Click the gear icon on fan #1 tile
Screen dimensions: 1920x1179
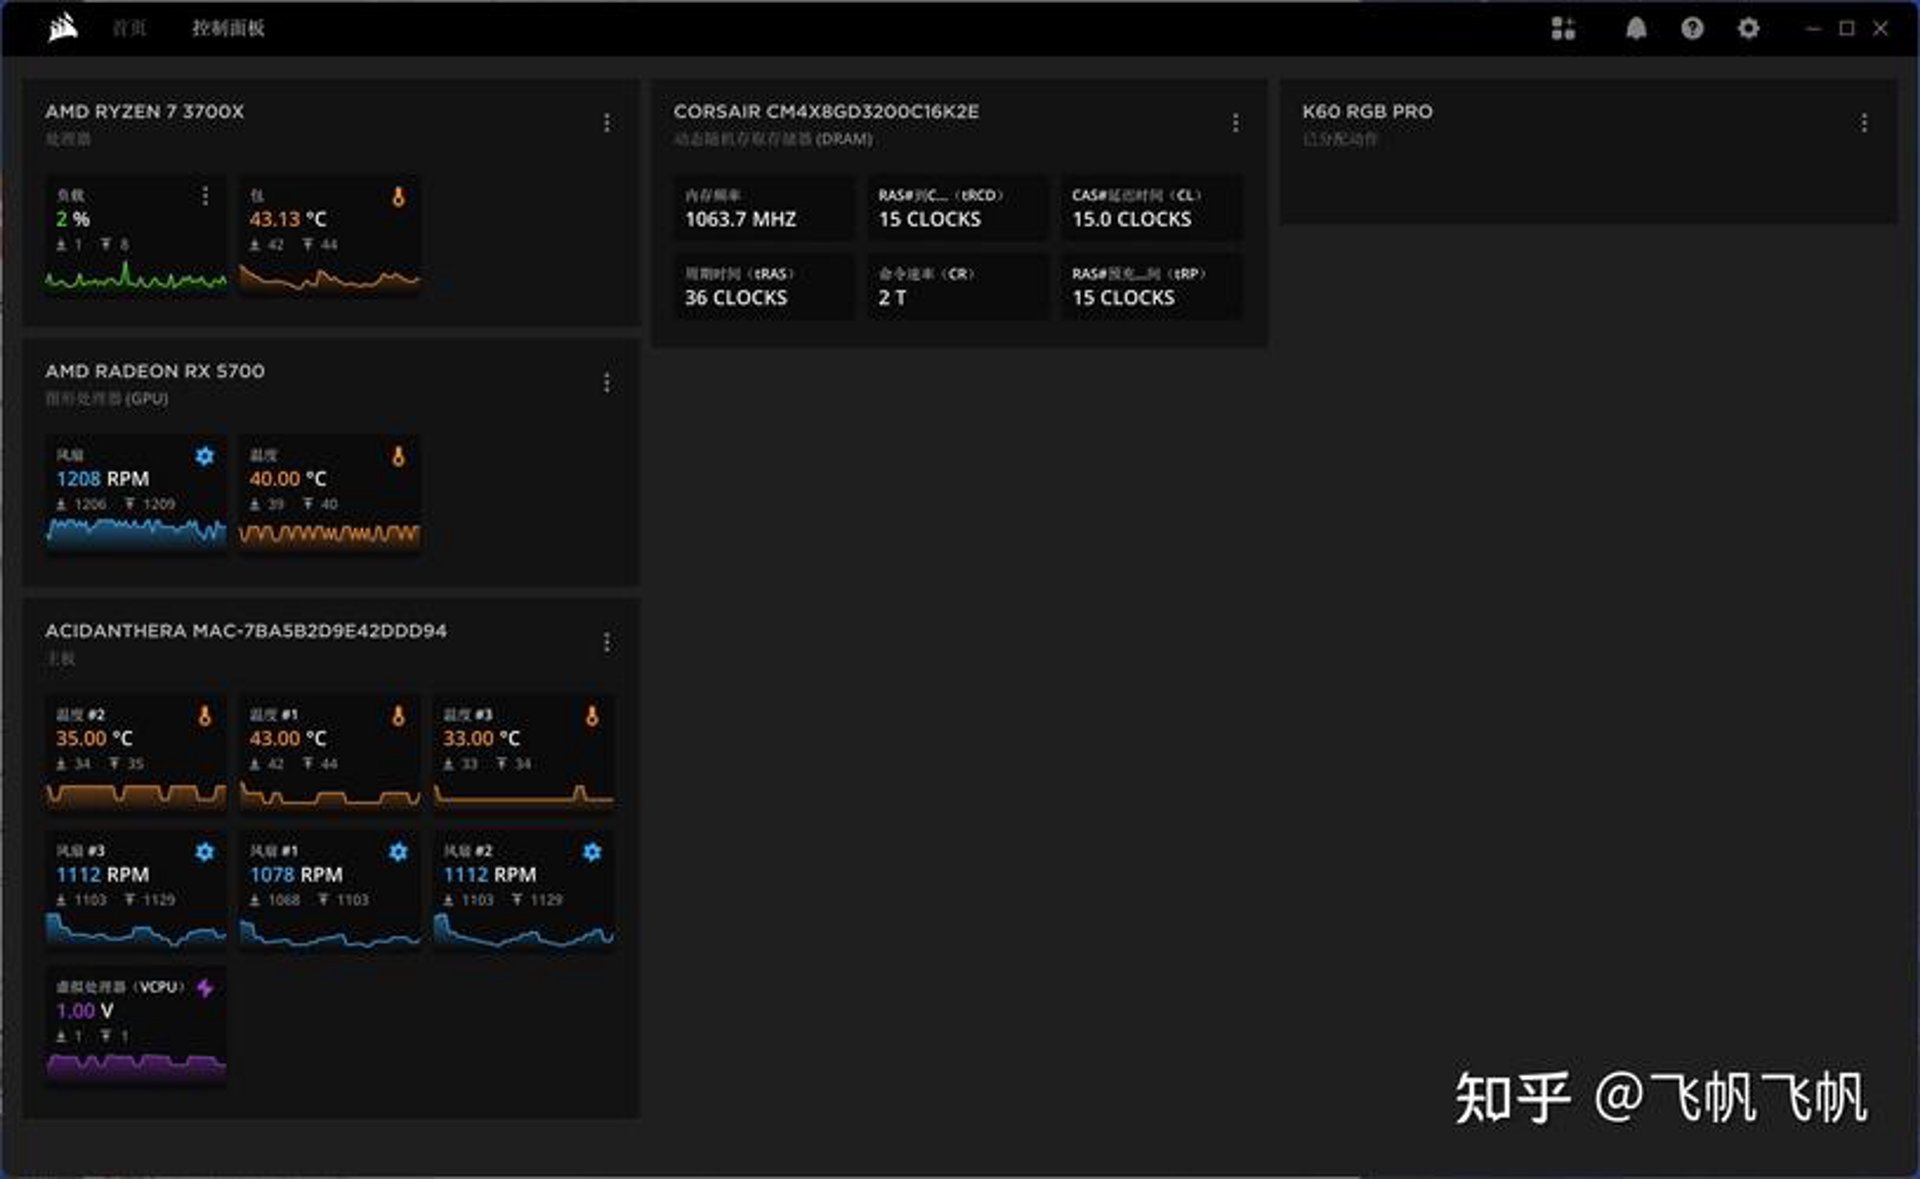(x=398, y=852)
